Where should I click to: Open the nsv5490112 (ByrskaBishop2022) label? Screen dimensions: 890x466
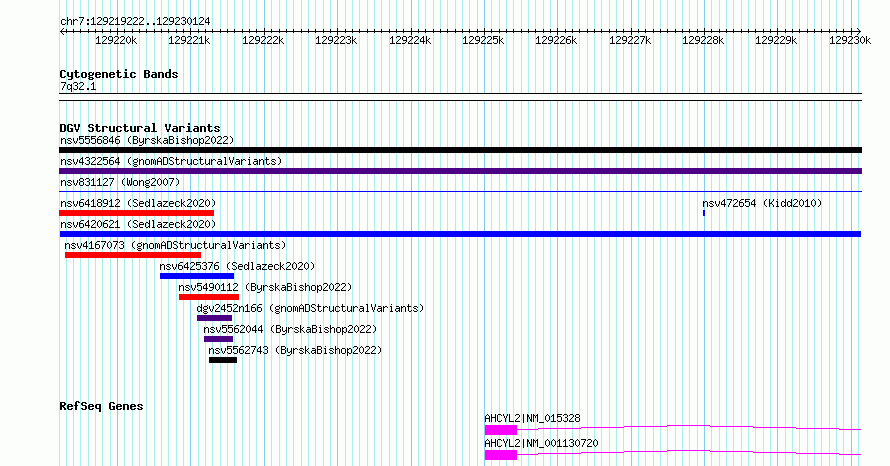point(265,287)
